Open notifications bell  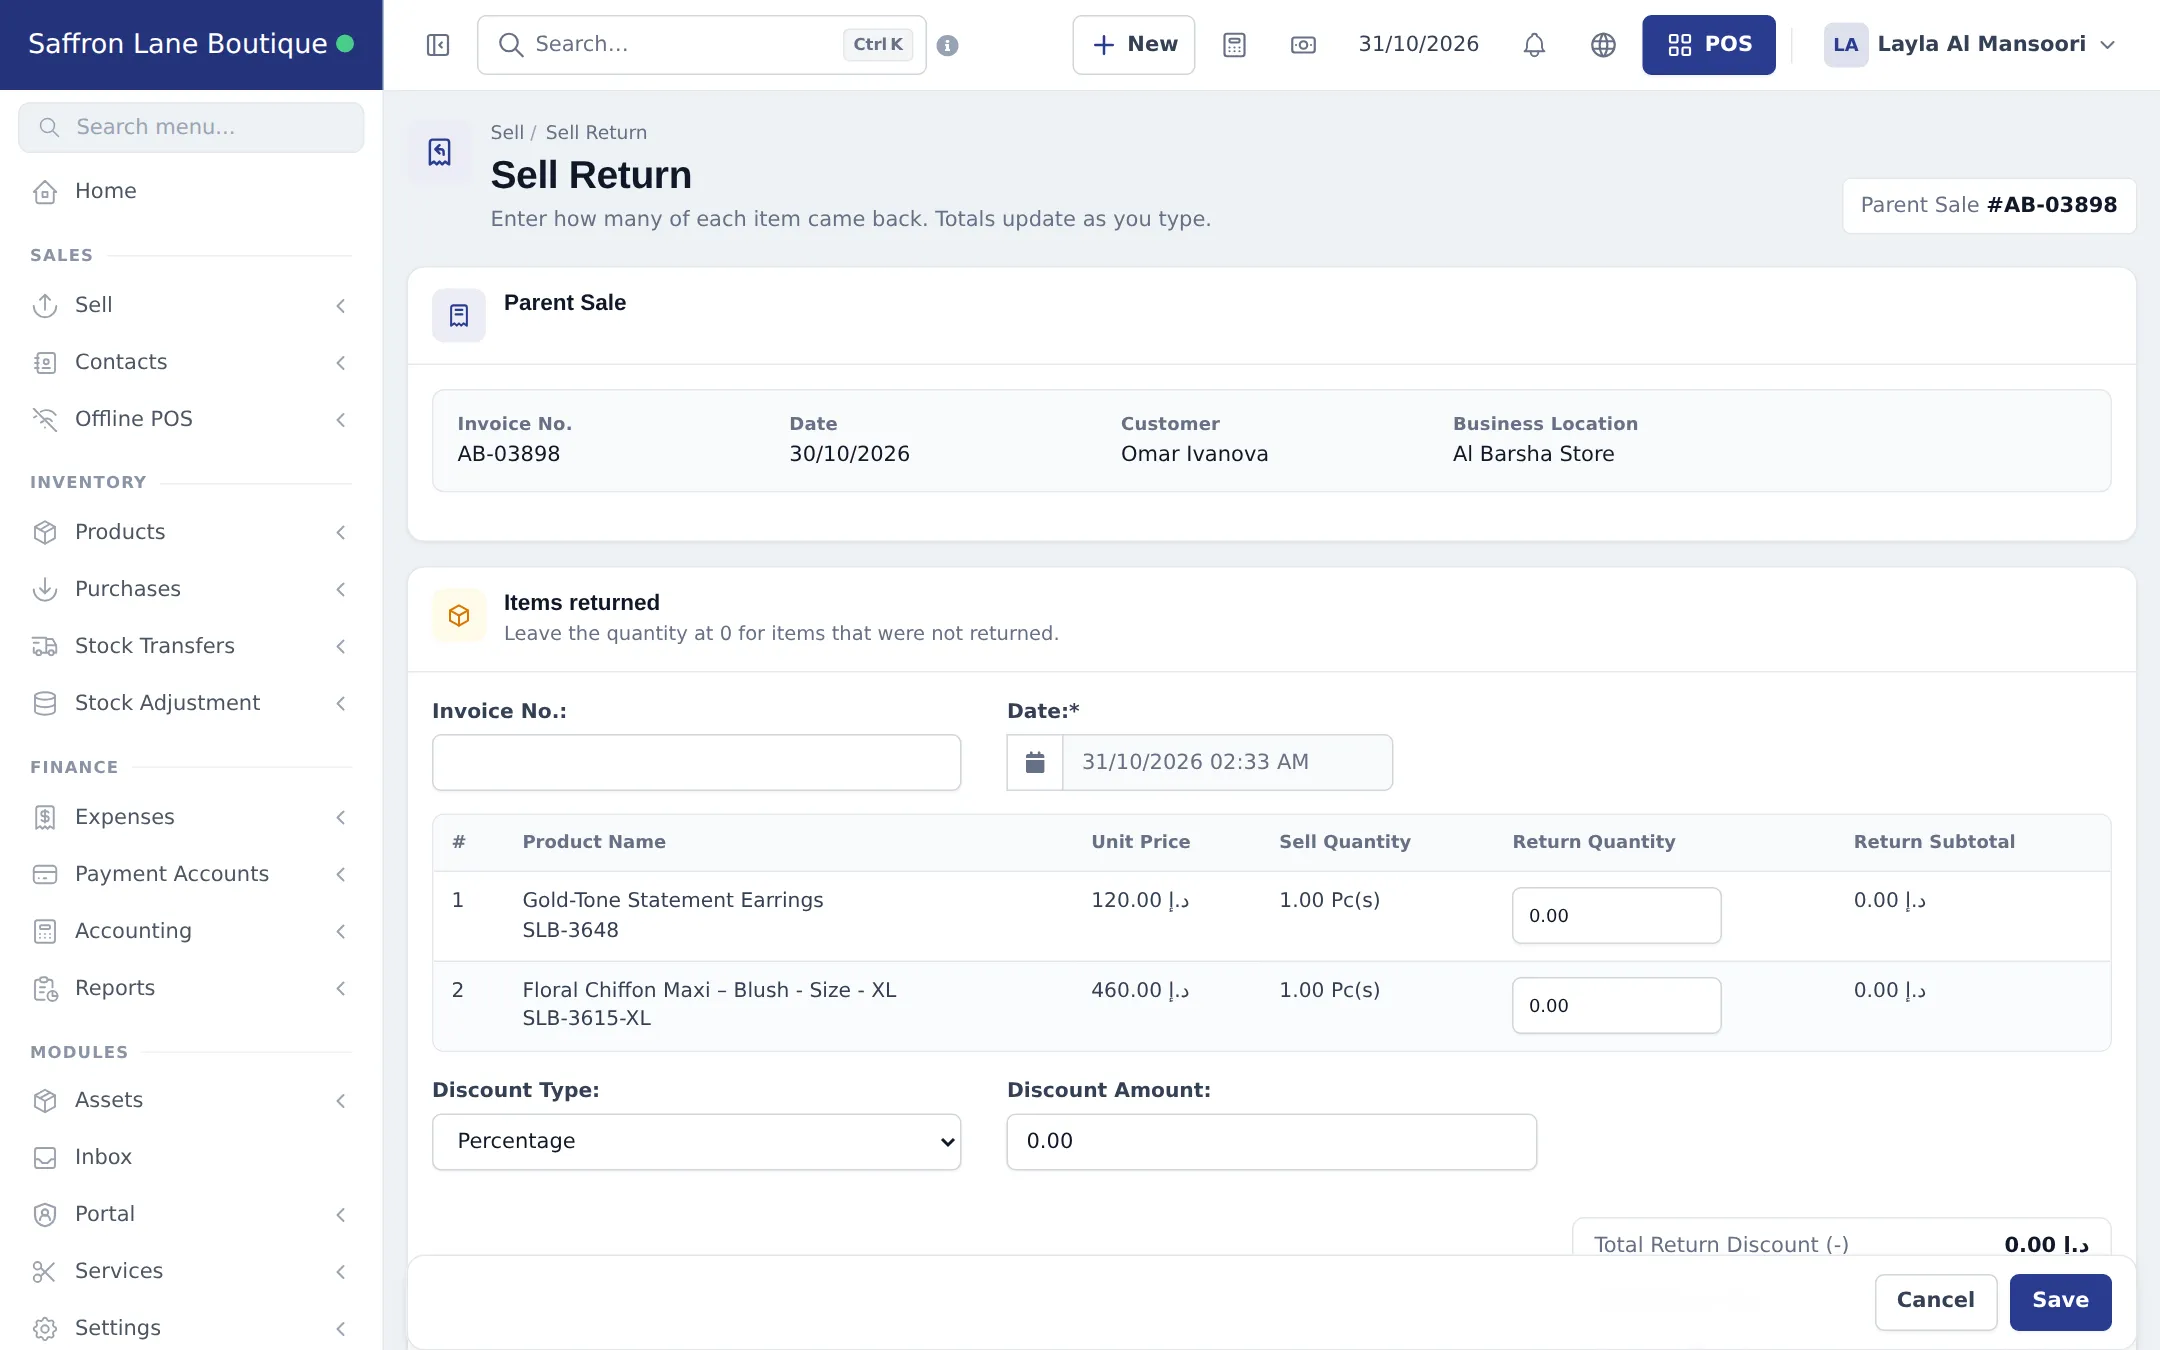click(x=1534, y=45)
